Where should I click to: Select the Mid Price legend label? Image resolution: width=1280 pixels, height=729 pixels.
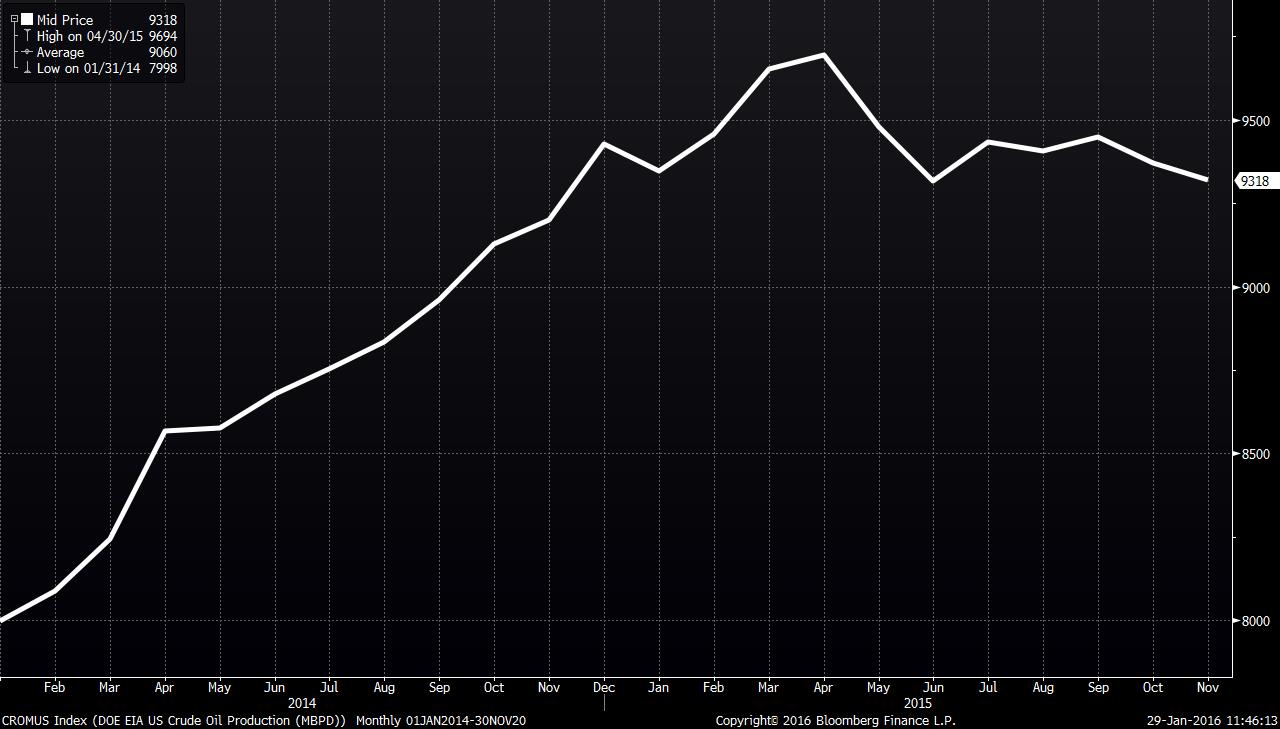[65, 20]
